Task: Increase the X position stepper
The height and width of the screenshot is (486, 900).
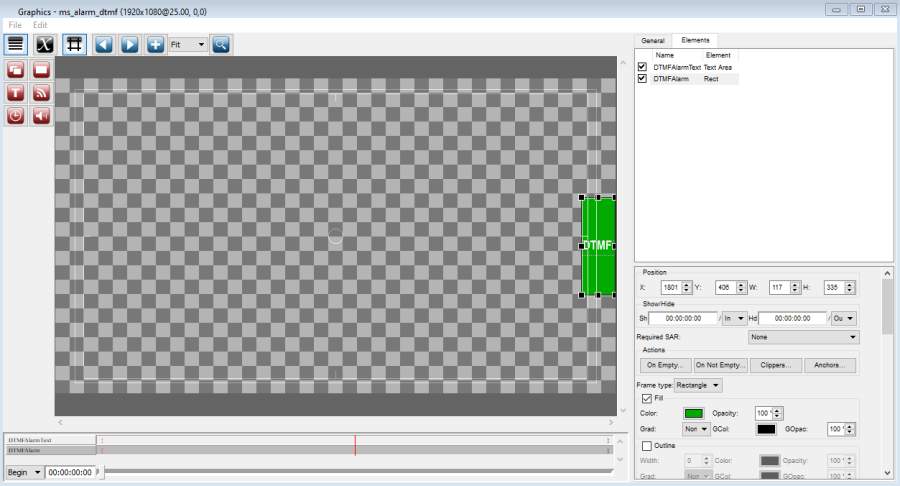Action: coord(686,284)
